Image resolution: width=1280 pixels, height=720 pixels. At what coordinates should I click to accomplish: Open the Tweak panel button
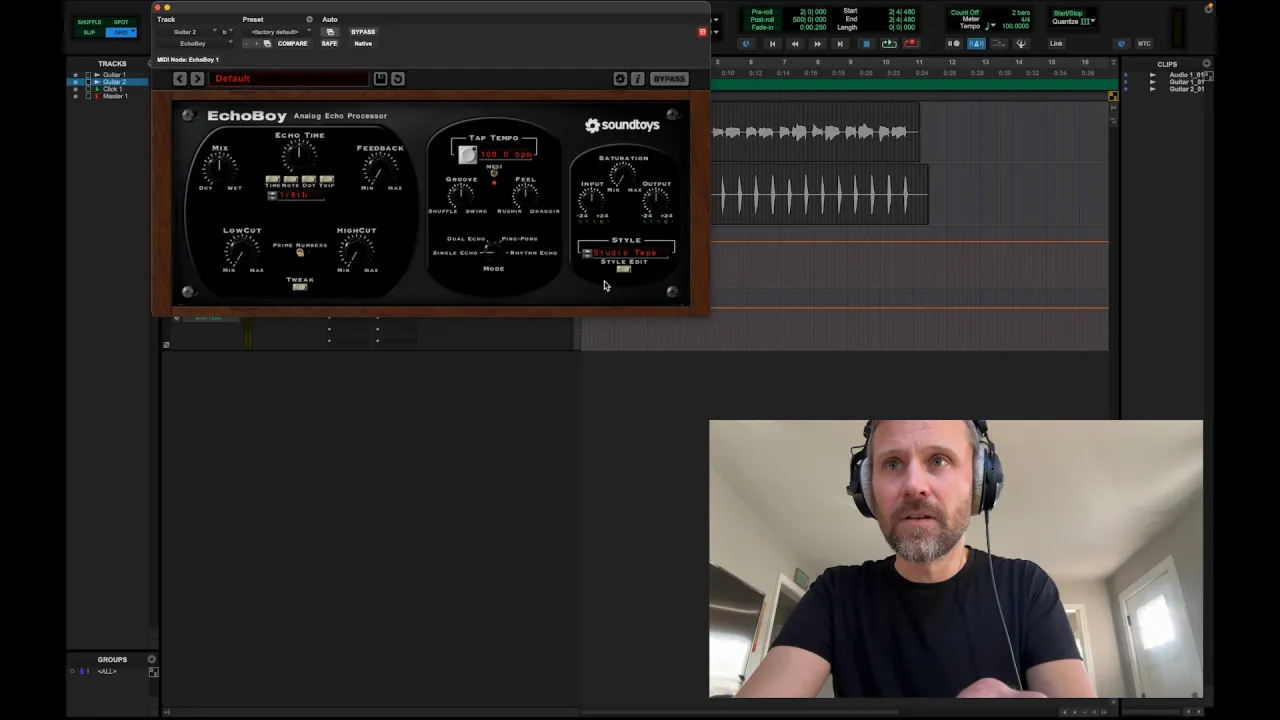[299, 288]
